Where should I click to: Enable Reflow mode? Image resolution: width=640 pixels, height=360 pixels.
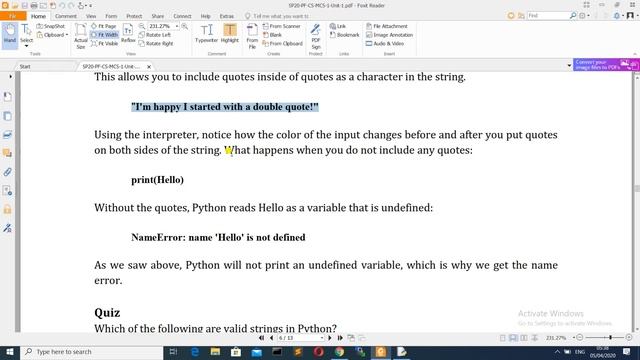pyautogui.click(x=128, y=34)
